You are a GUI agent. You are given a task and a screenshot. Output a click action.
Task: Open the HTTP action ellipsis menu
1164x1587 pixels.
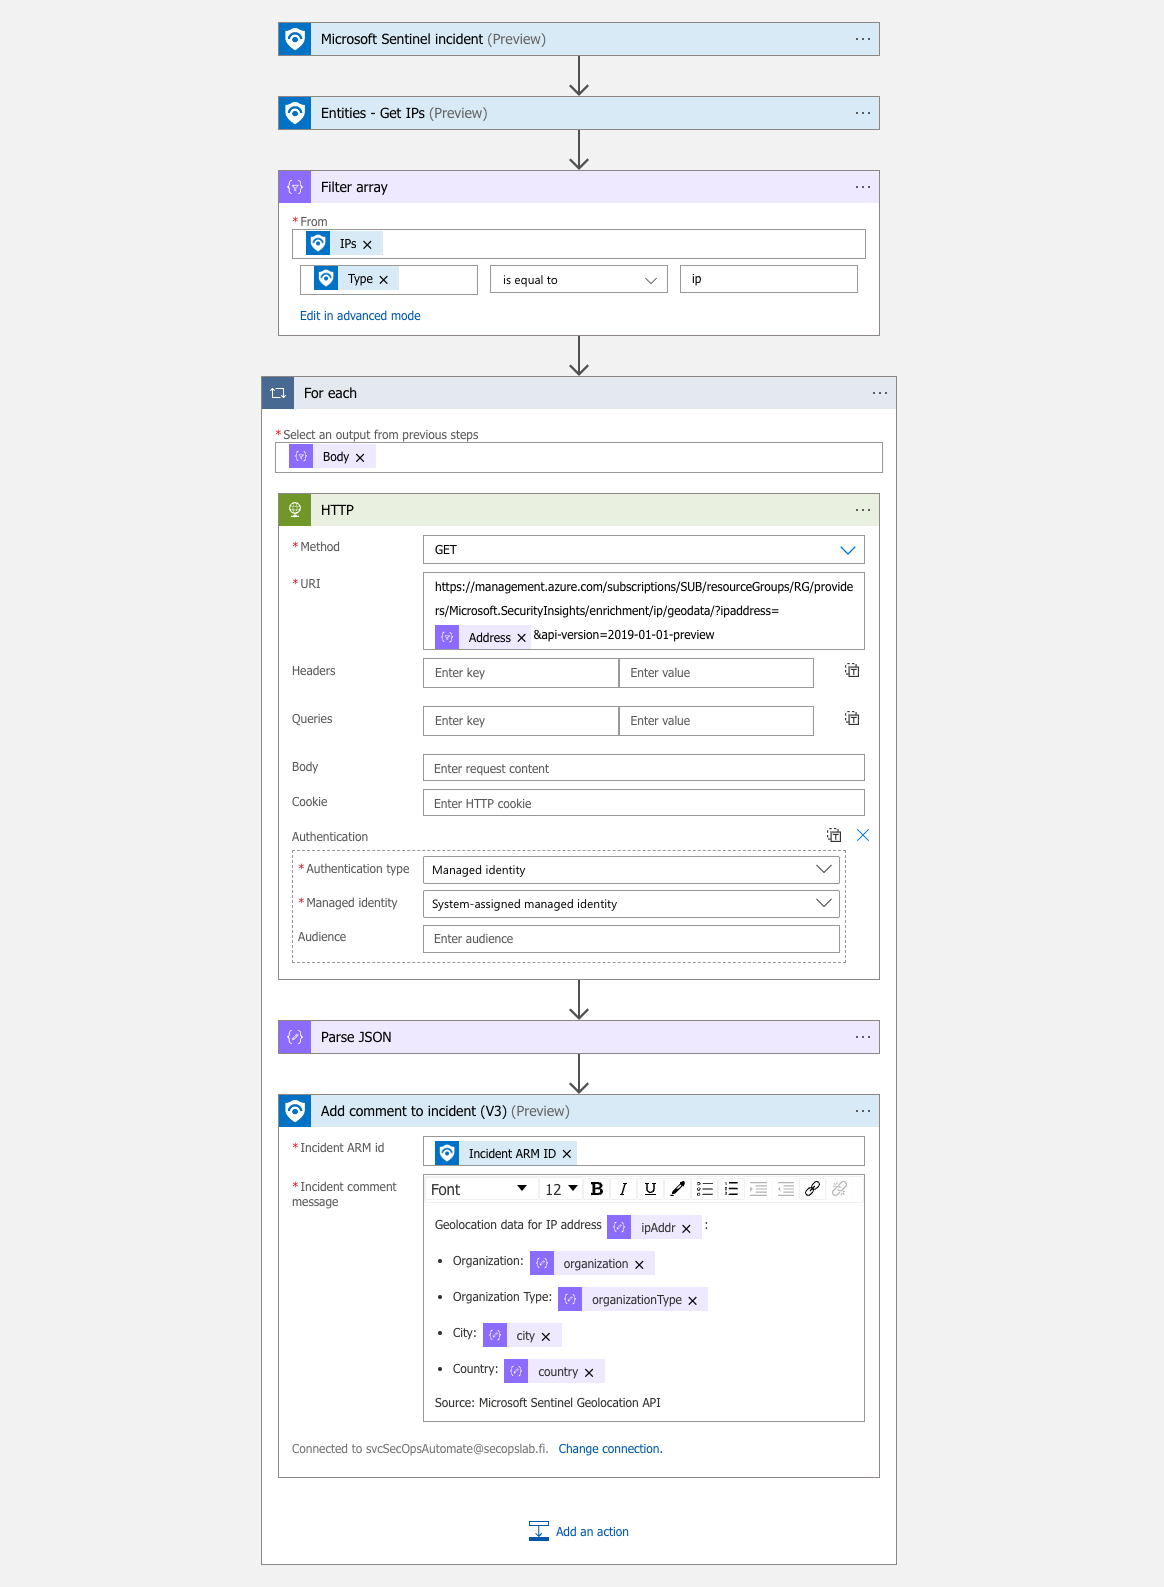tap(863, 510)
